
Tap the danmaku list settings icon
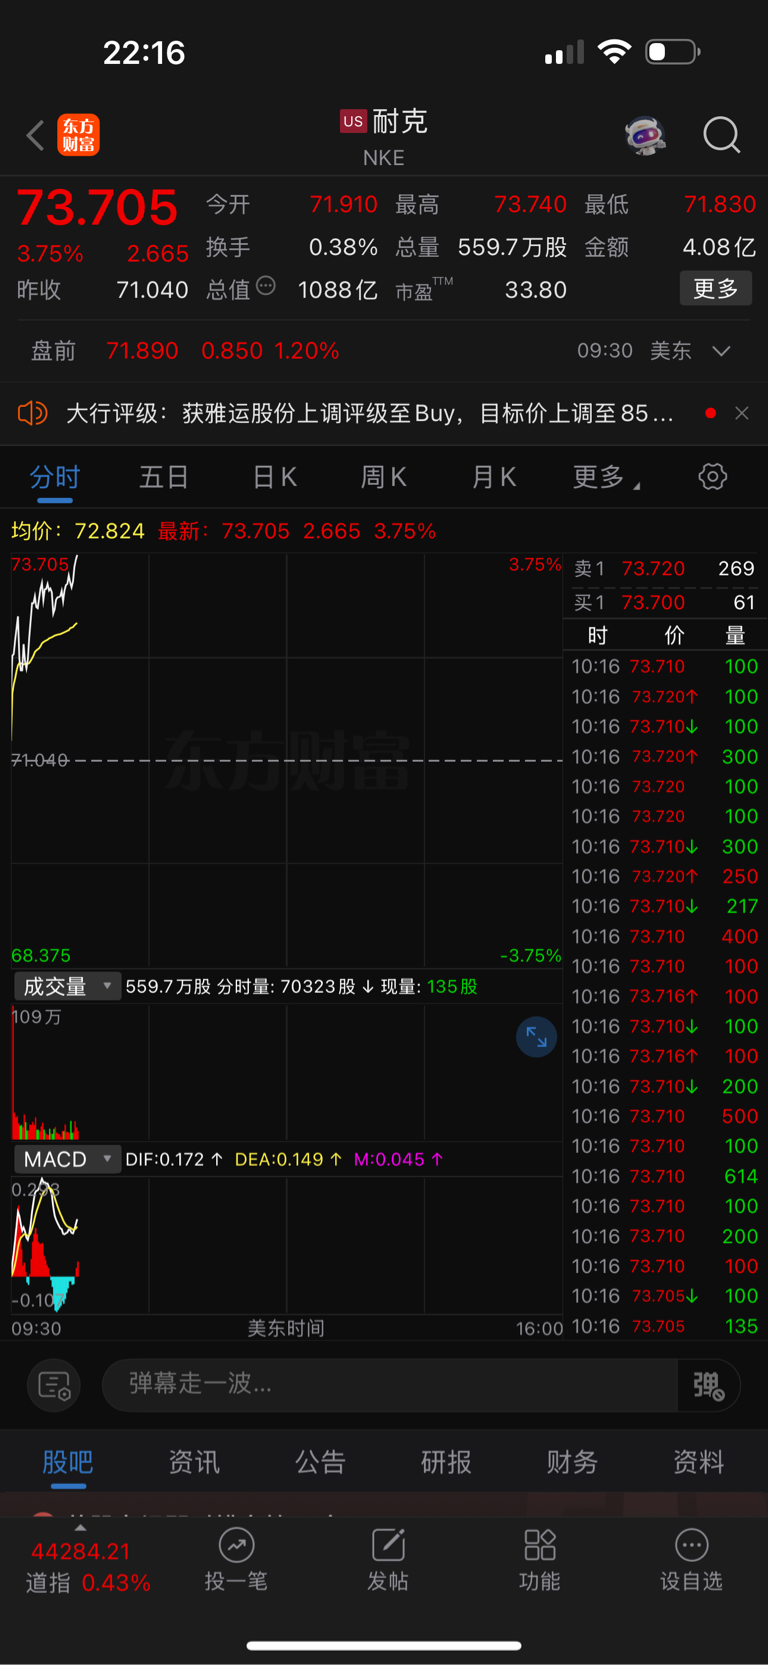[54, 1385]
